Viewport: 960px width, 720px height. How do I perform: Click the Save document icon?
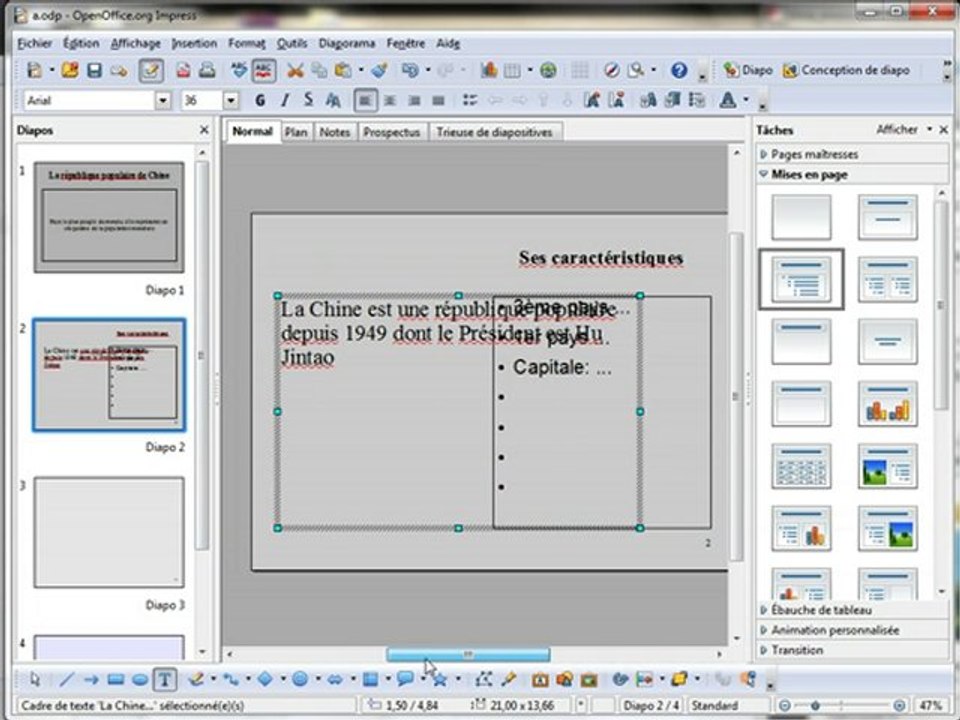[94, 71]
